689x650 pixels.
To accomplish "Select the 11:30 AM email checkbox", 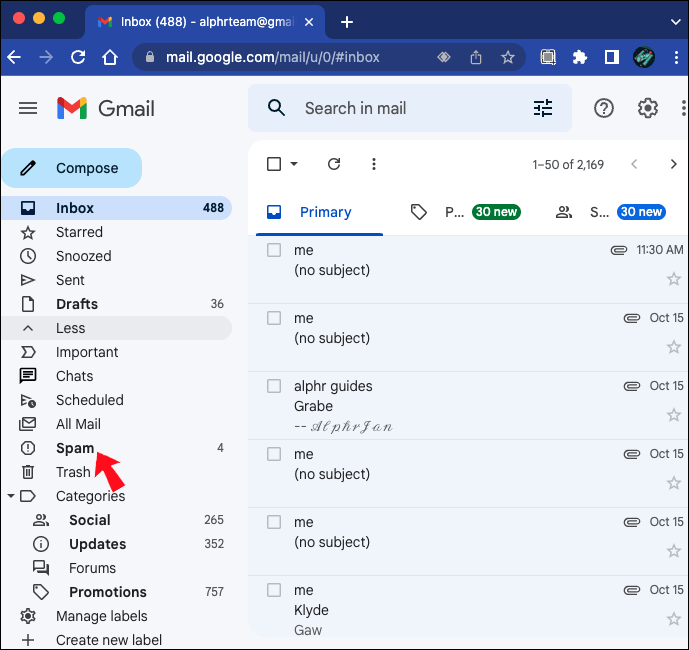I will click(x=274, y=250).
